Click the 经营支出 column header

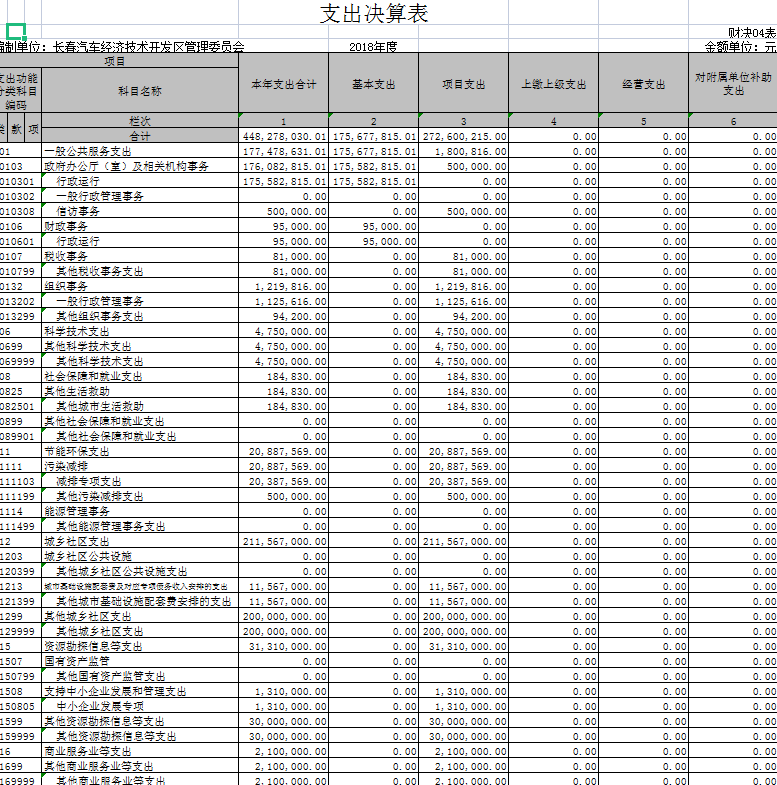[643, 85]
